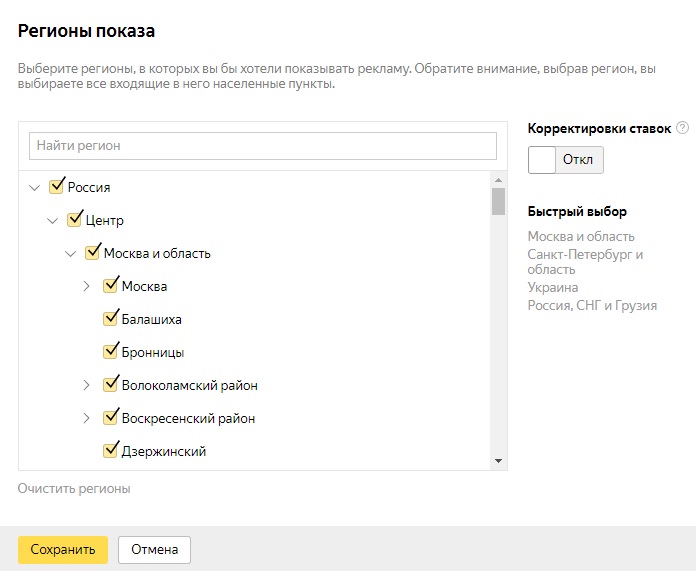Uncheck the Россия checkbox
Image resolution: width=696 pixels, height=571 pixels.
tap(56, 186)
